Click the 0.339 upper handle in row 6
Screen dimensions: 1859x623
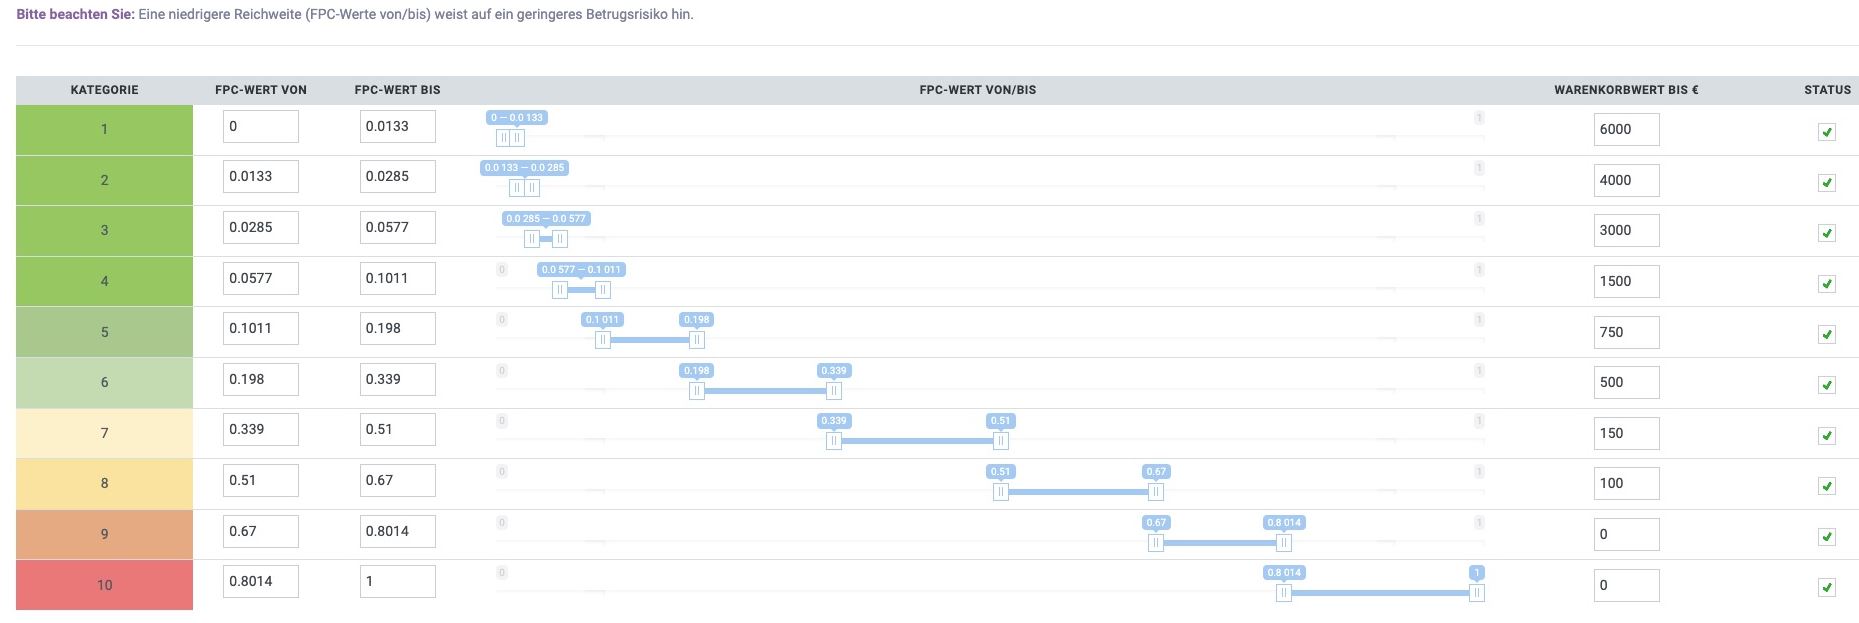tap(834, 391)
